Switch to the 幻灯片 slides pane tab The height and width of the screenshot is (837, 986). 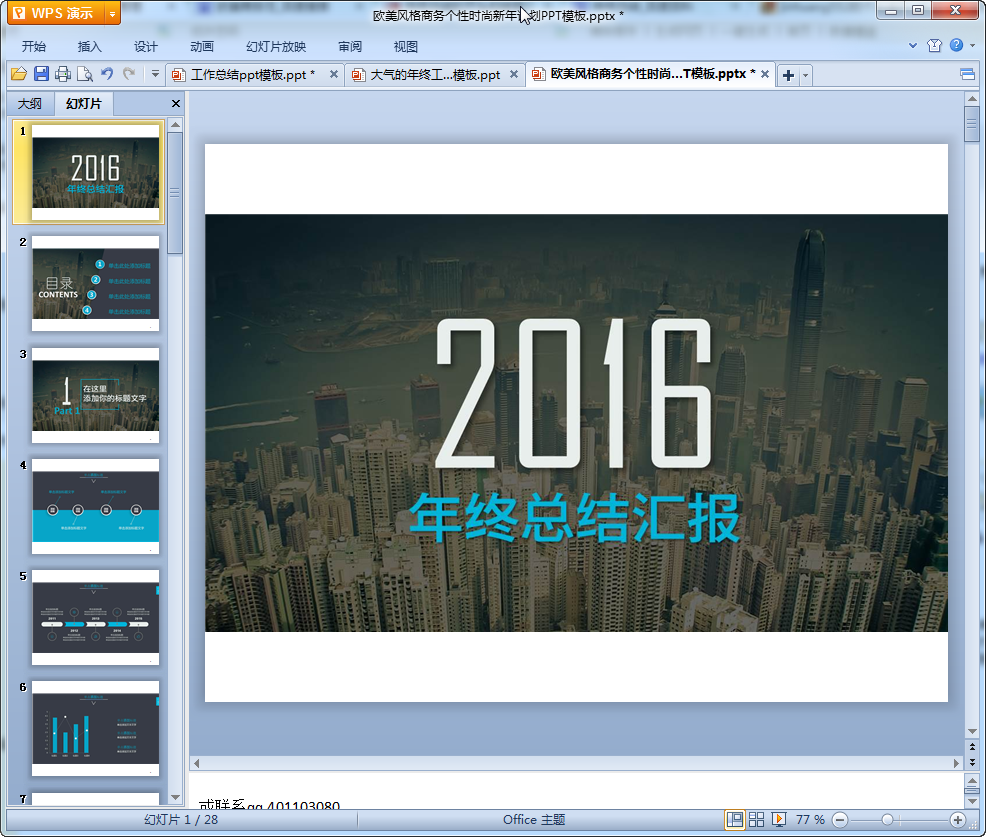click(84, 104)
